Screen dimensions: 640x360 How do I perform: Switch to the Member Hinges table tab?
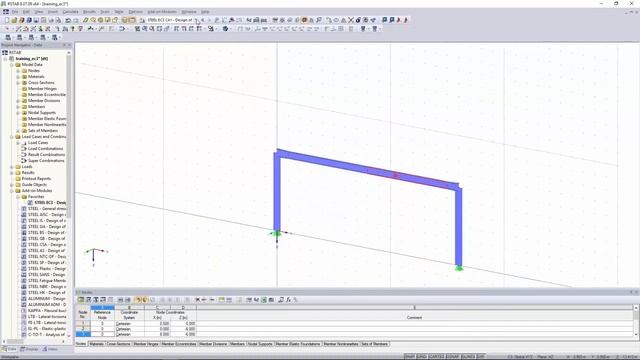click(x=146, y=344)
